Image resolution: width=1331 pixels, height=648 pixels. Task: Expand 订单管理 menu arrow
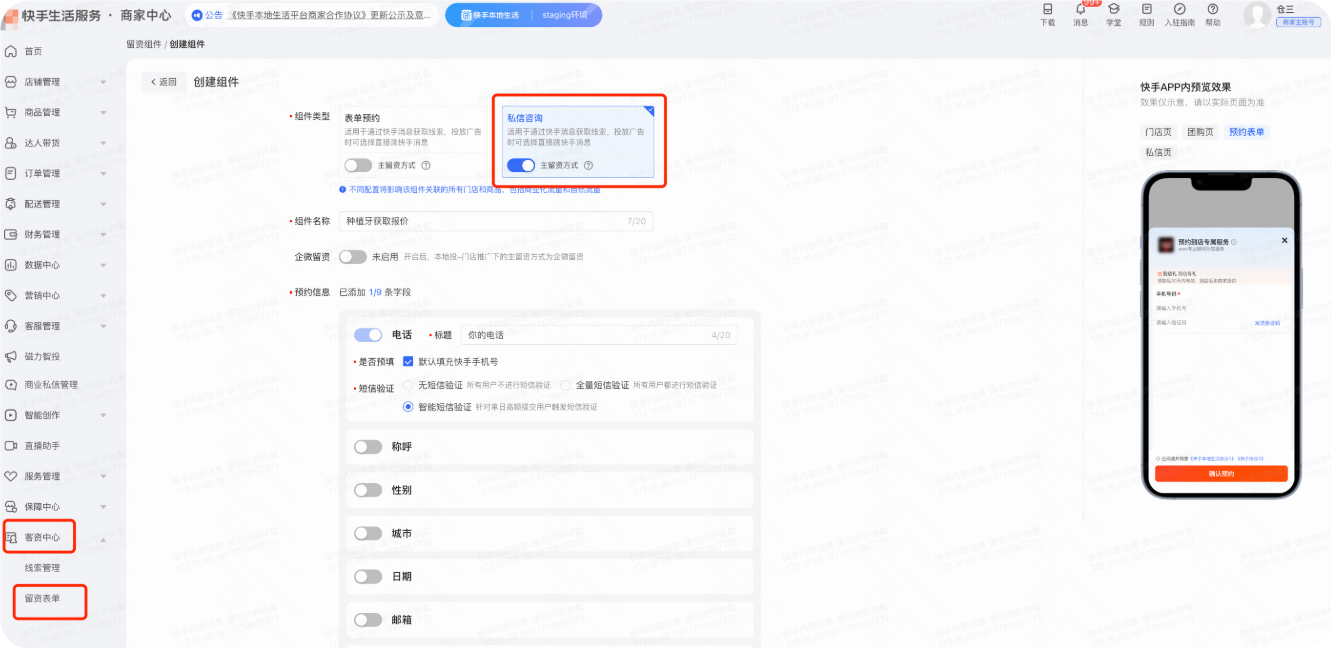tap(103, 173)
